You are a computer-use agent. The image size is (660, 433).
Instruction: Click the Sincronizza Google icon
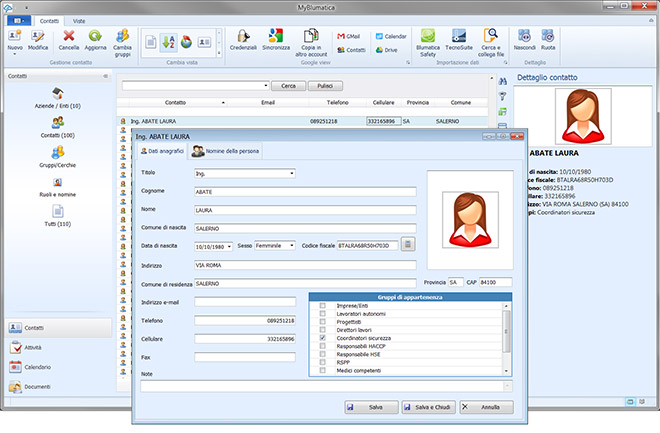coord(276,36)
